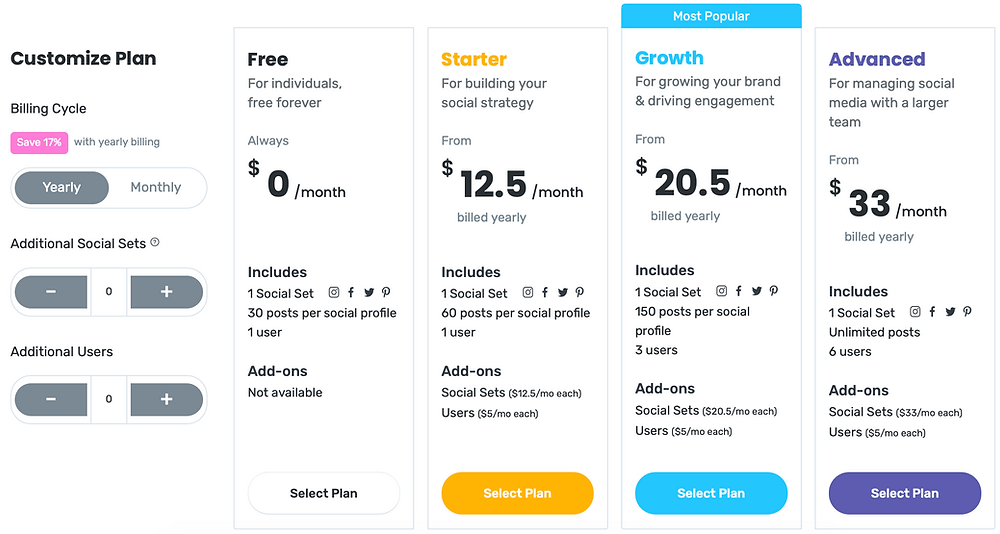Select the Free plan
The height and width of the screenshot is (534, 1000).
[x=323, y=493]
